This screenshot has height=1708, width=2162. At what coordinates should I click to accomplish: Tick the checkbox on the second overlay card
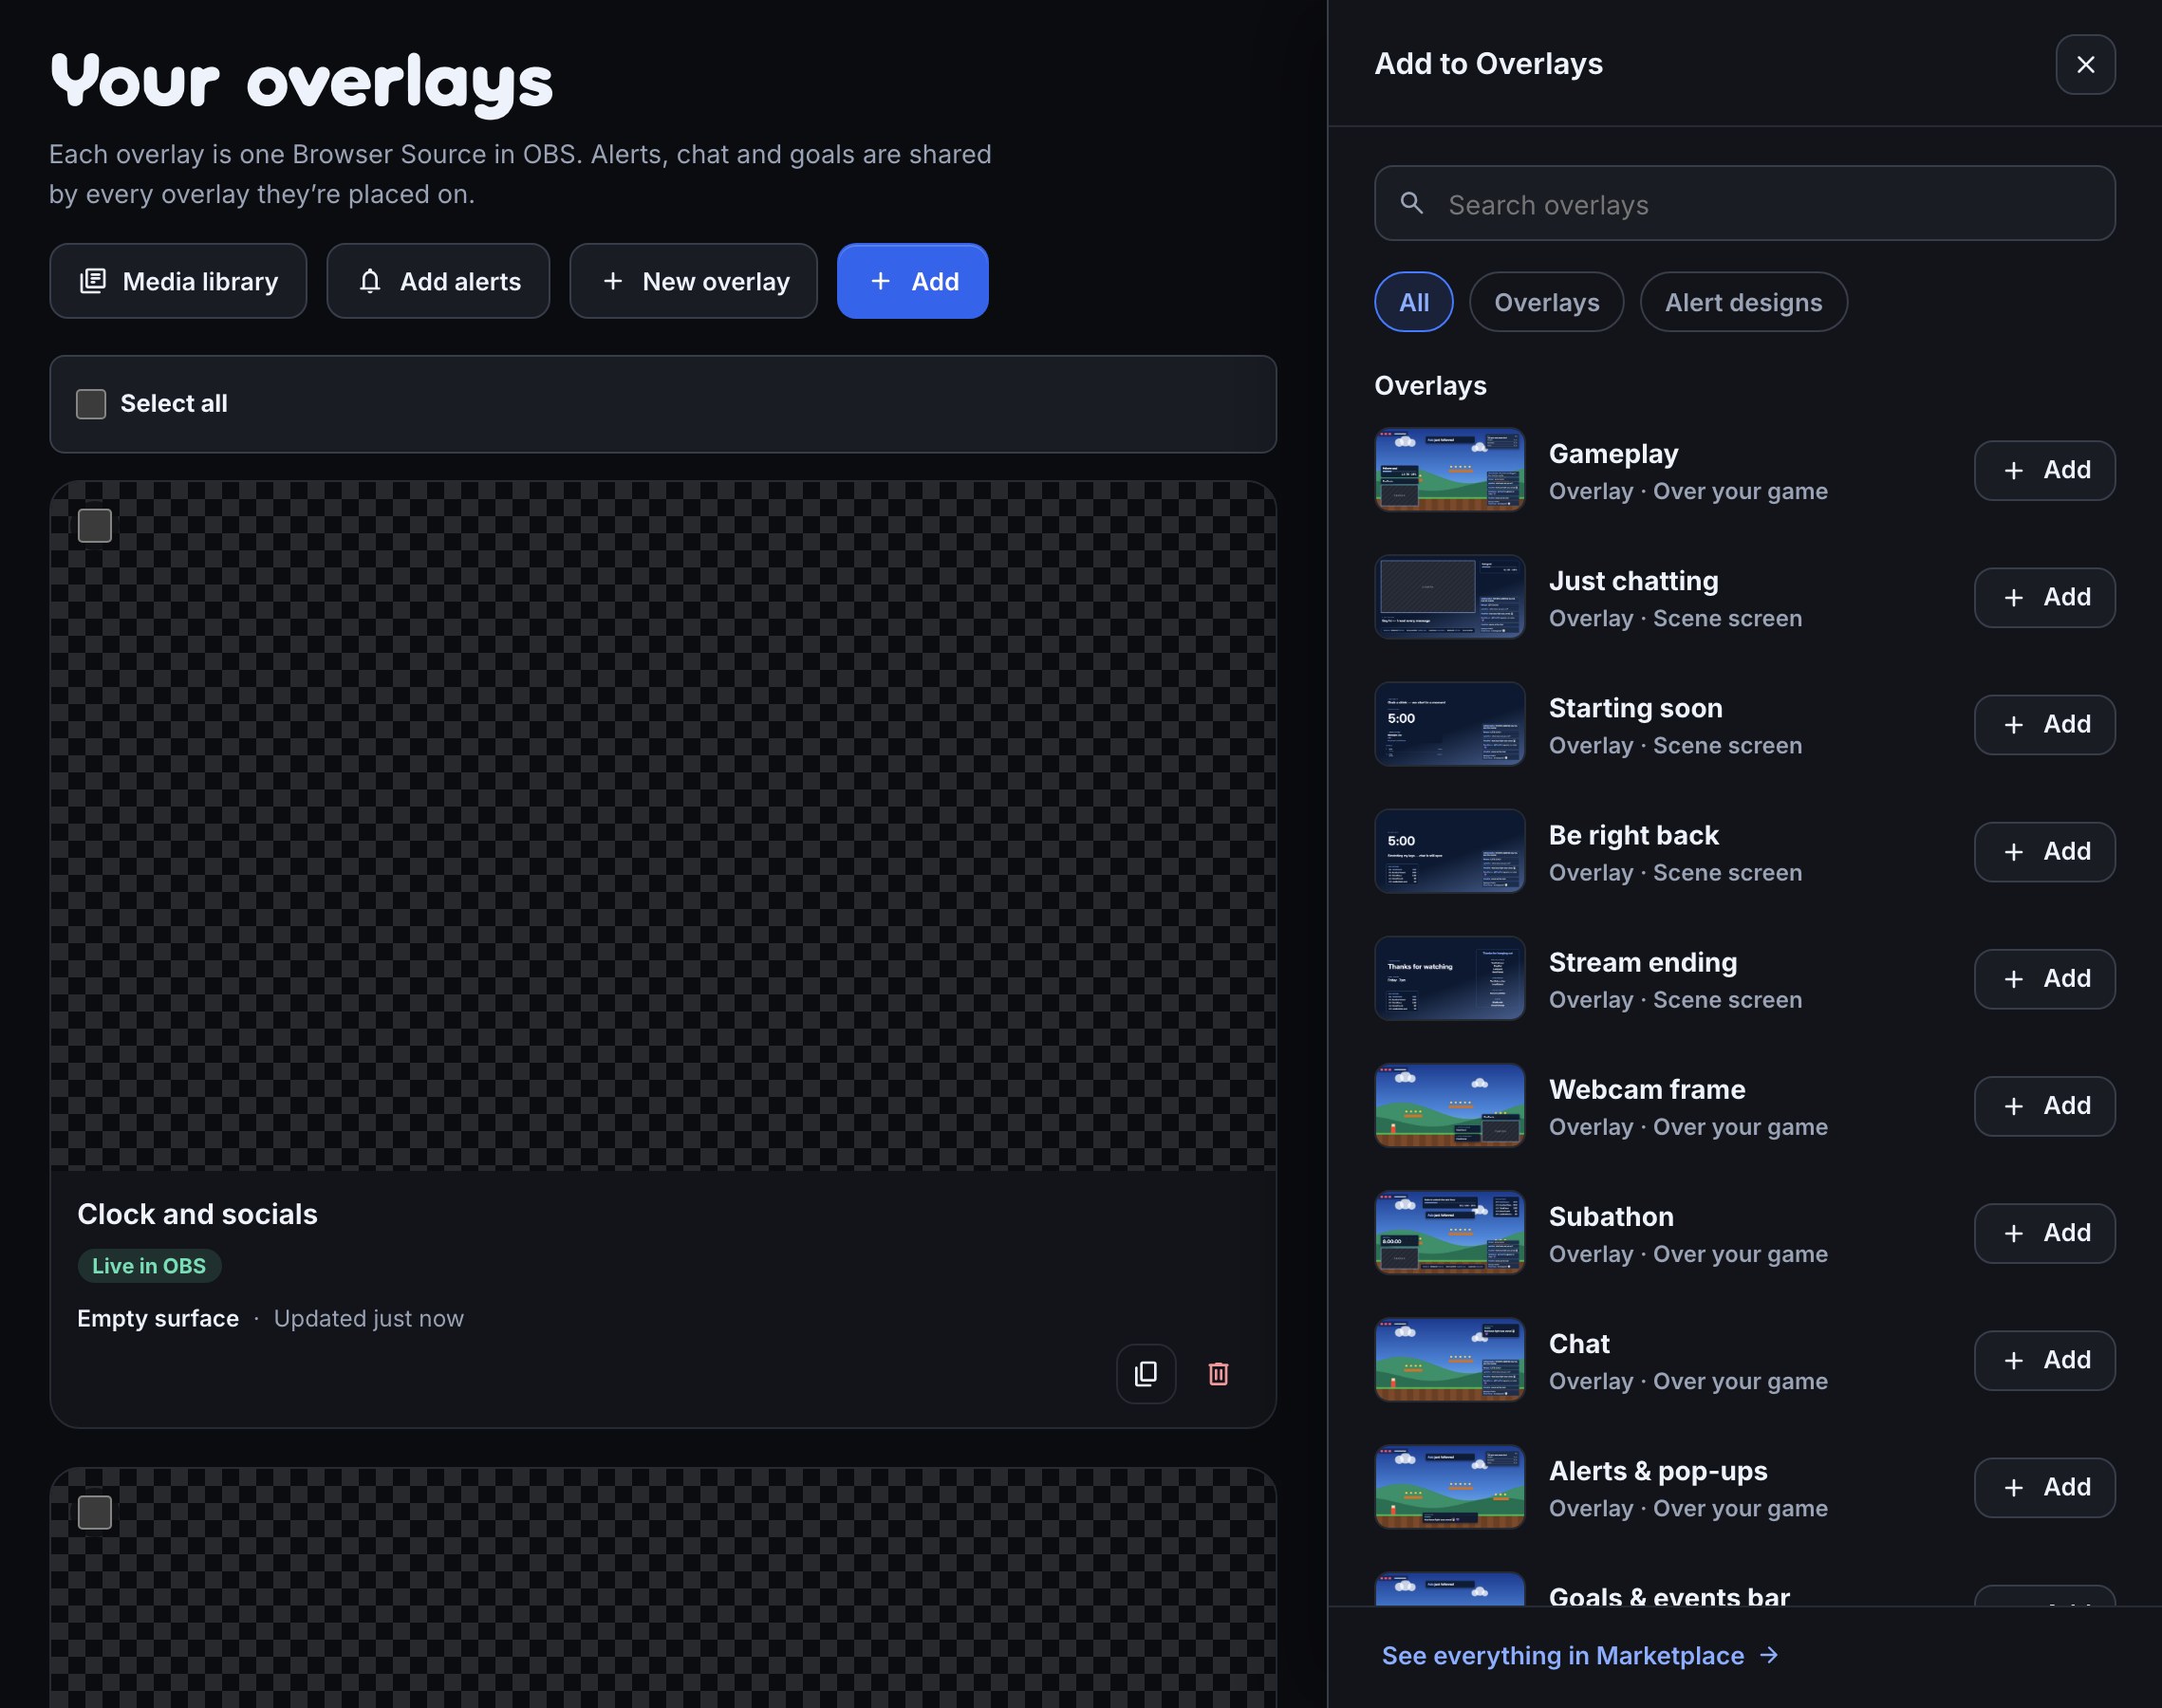click(95, 1512)
